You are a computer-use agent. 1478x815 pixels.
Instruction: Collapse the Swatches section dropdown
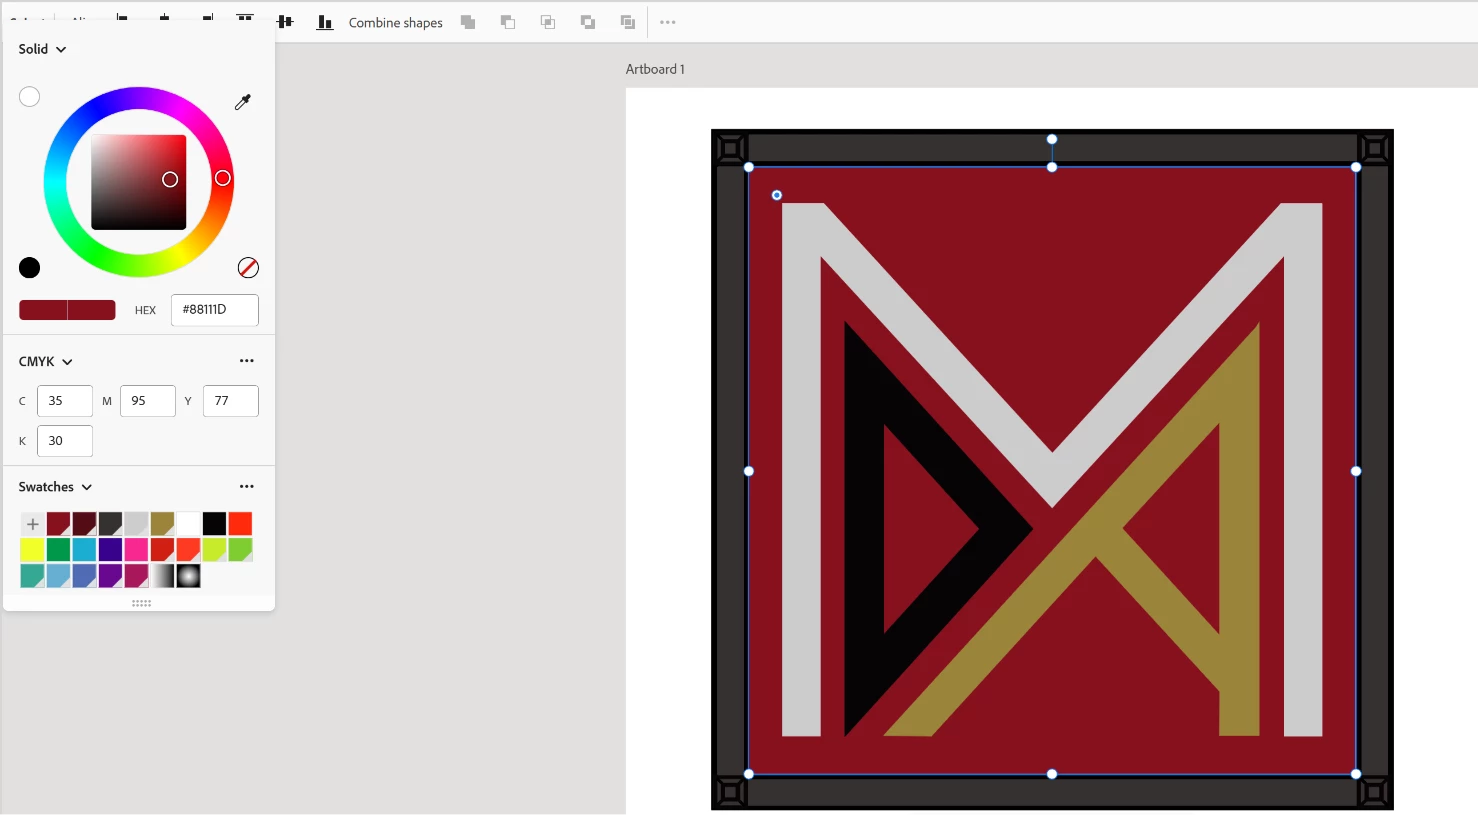point(56,487)
